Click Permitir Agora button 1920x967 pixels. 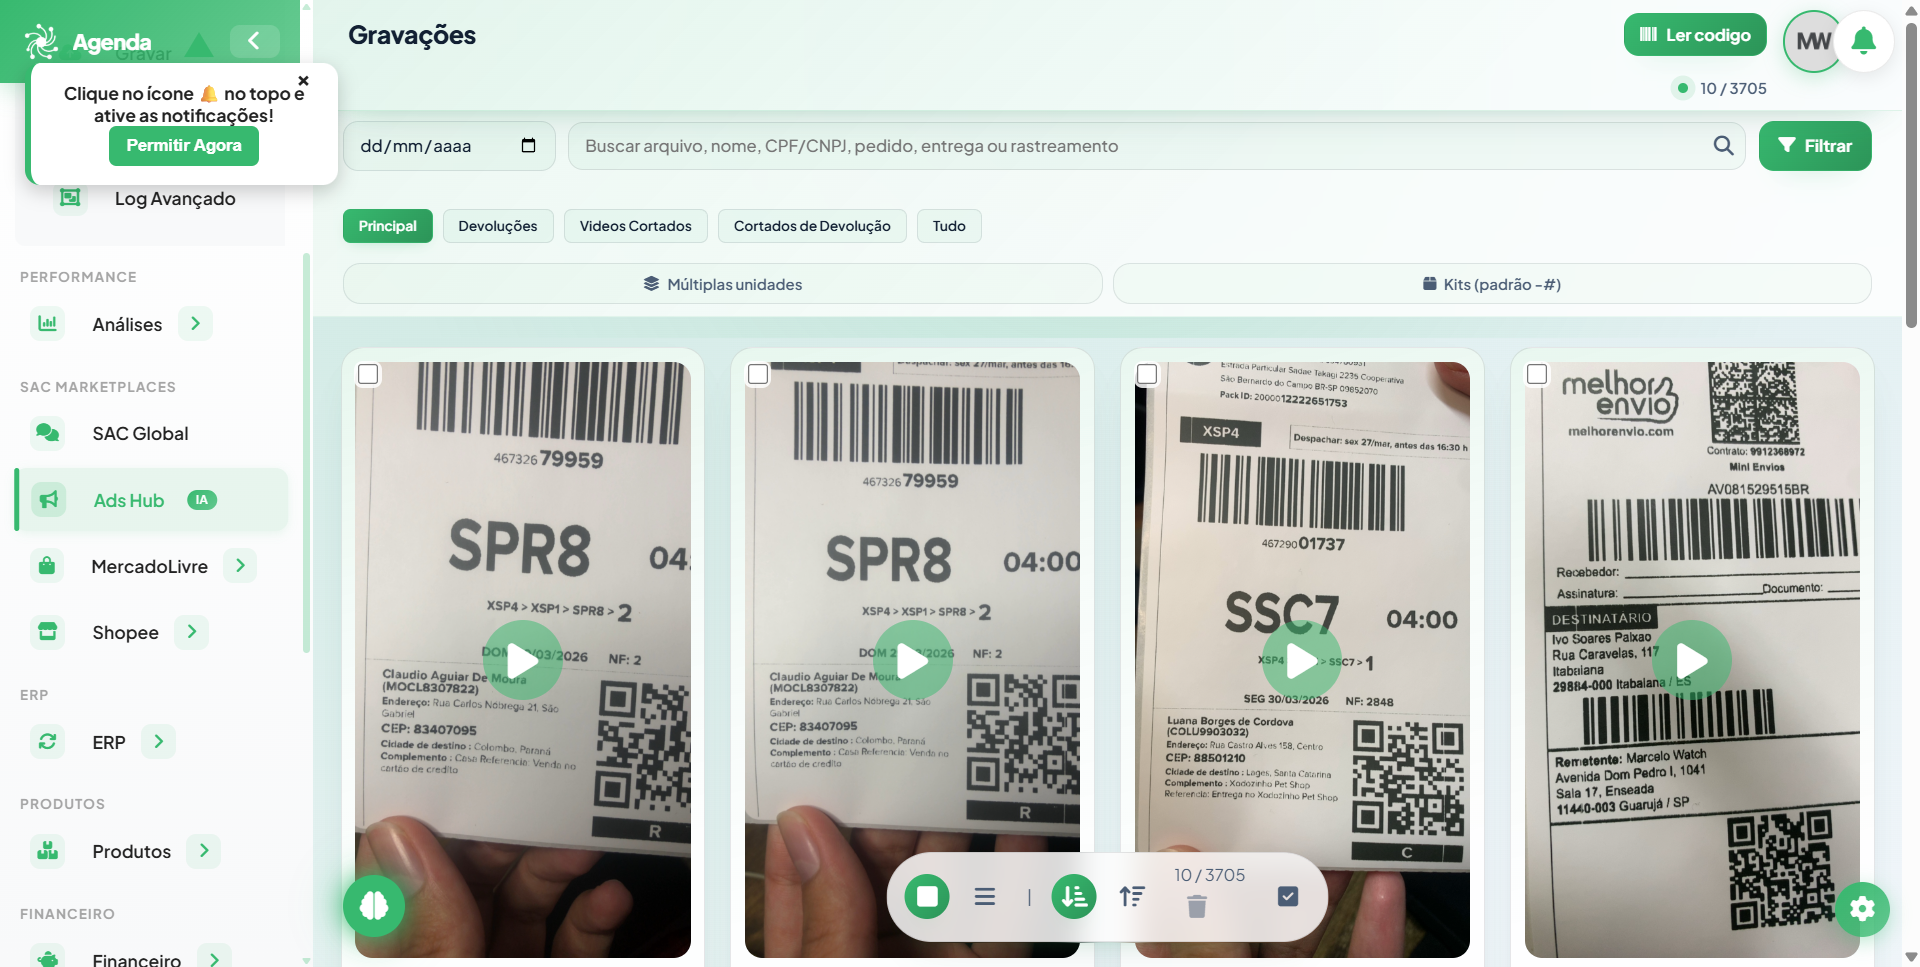[184, 146]
